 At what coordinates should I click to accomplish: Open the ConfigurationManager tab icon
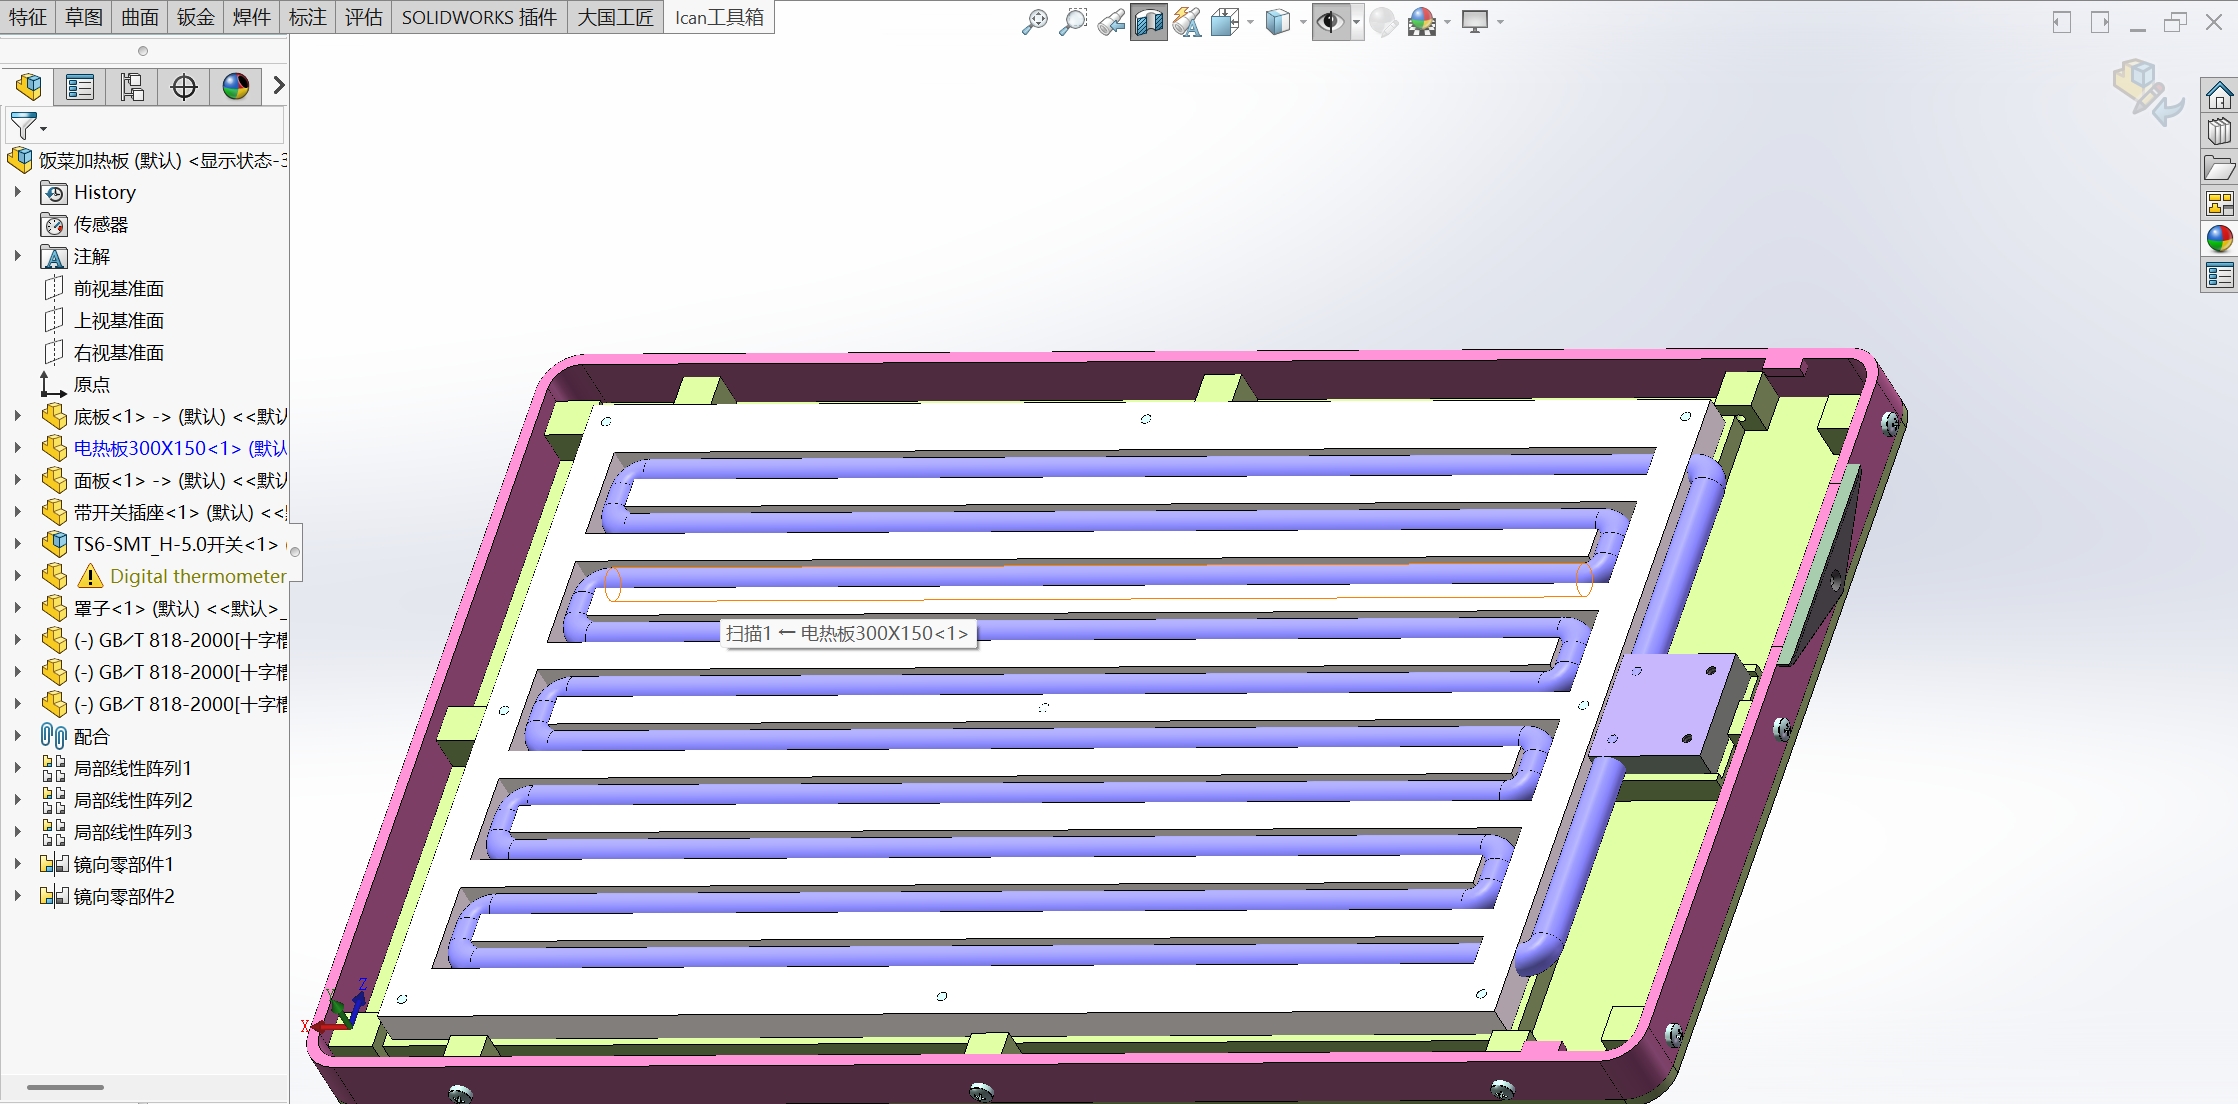[x=132, y=88]
